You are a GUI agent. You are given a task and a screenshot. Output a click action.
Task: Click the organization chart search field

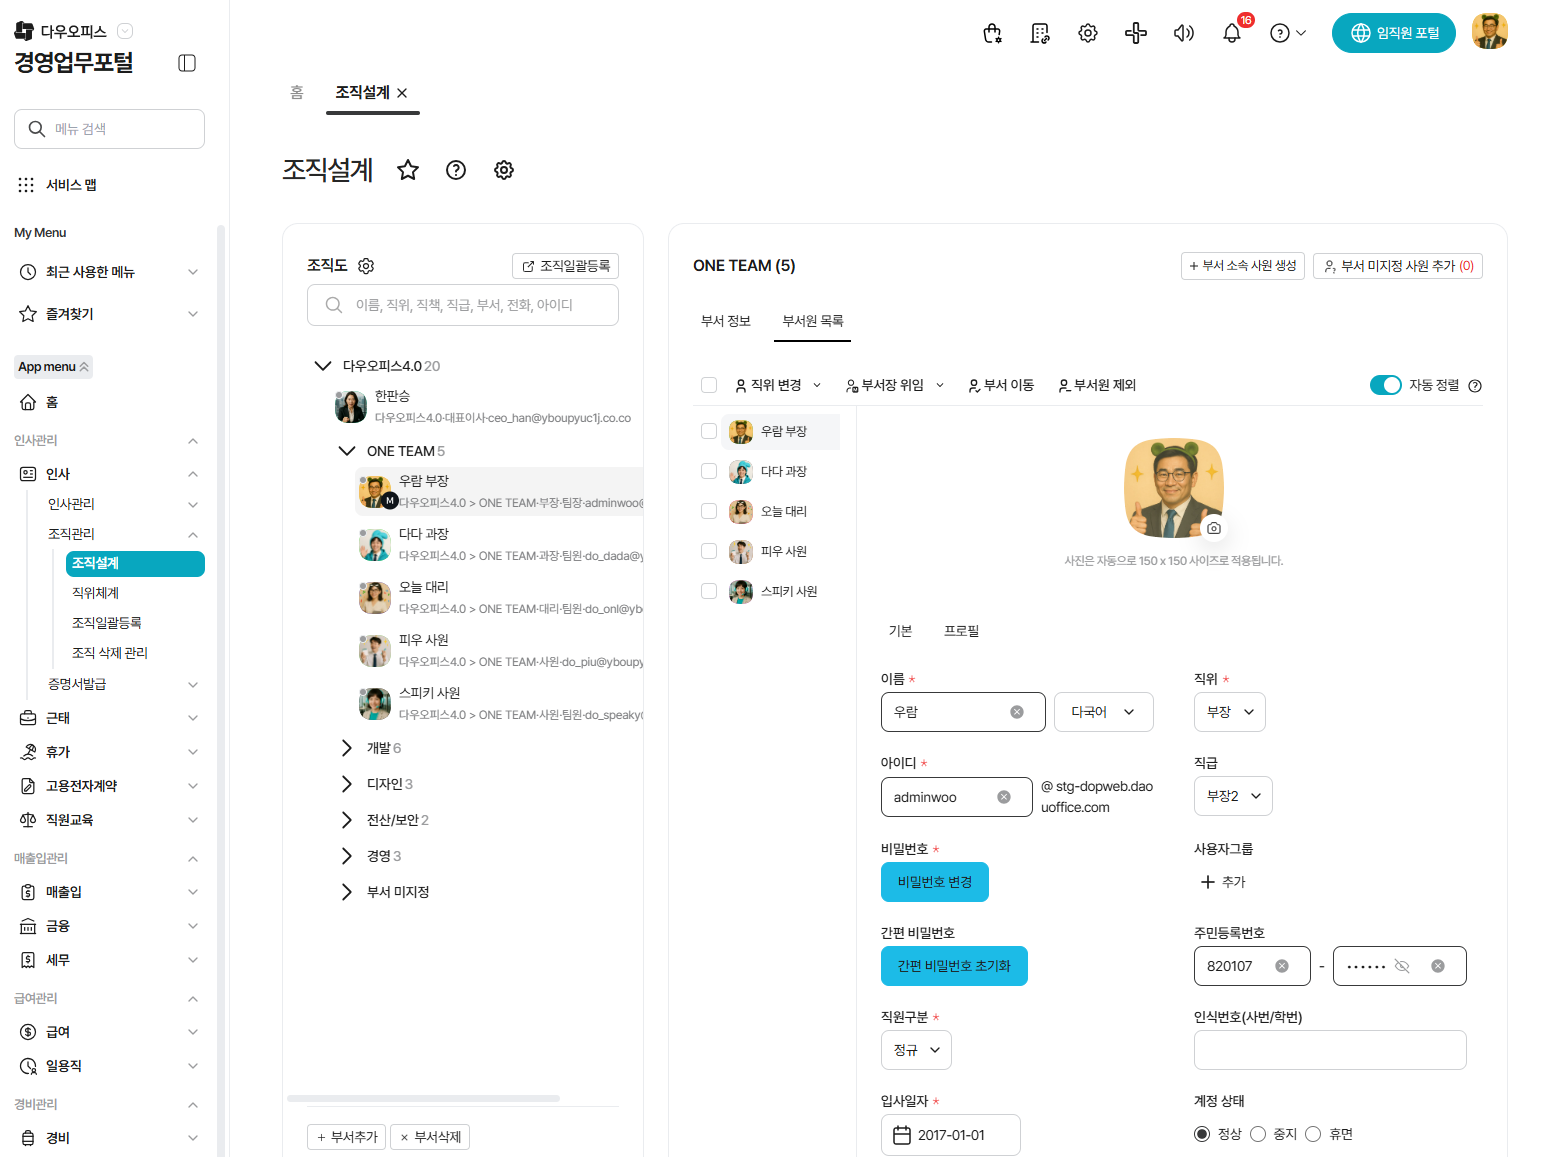pyautogui.click(x=463, y=305)
